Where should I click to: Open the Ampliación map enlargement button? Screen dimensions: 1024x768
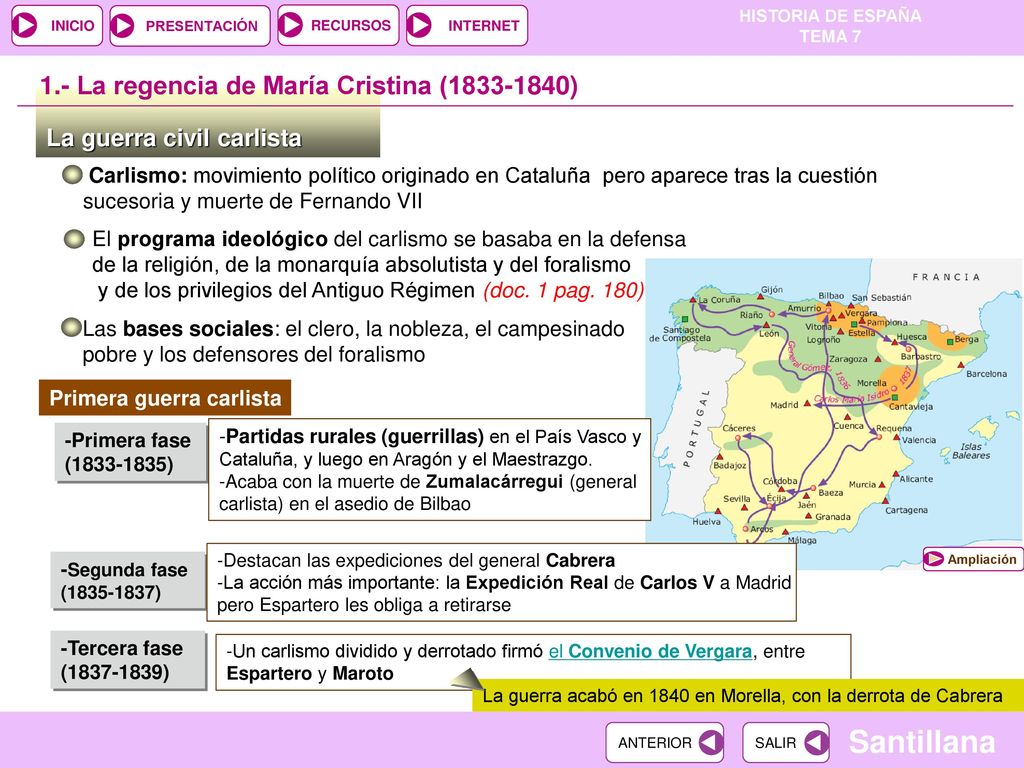(x=972, y=559)
